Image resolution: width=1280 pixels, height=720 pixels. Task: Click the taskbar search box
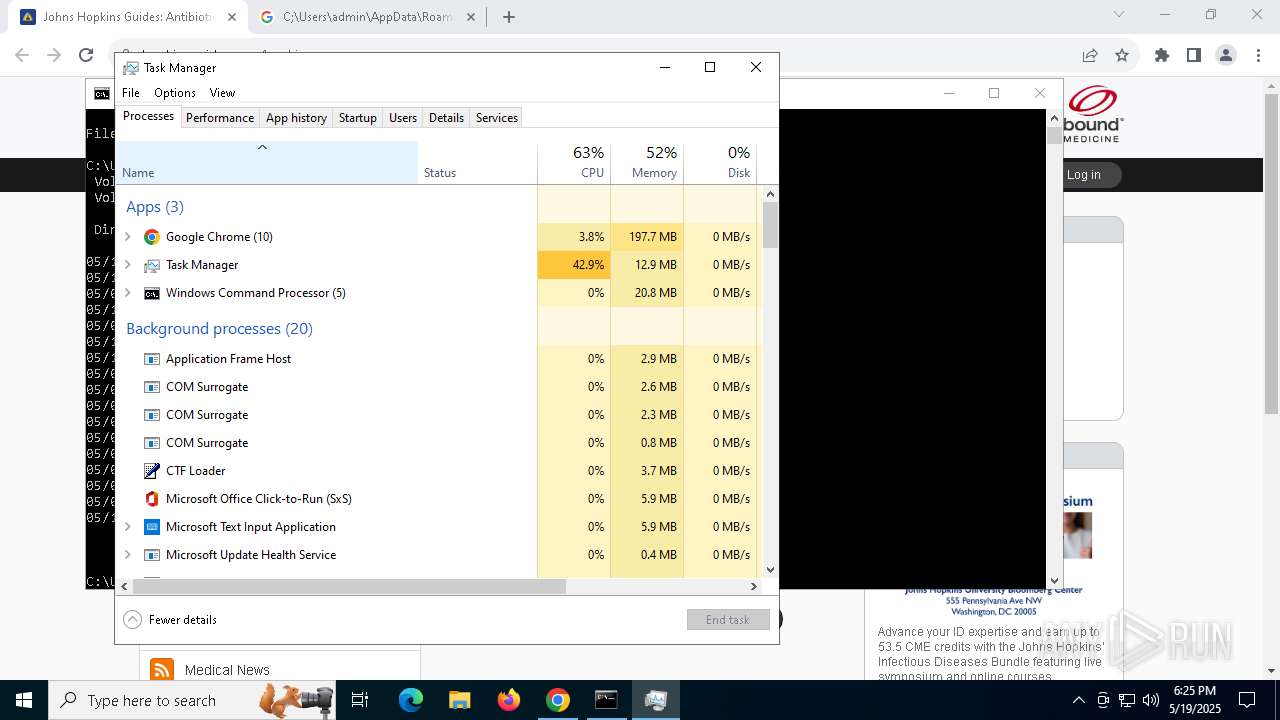[x=190, y=700]
